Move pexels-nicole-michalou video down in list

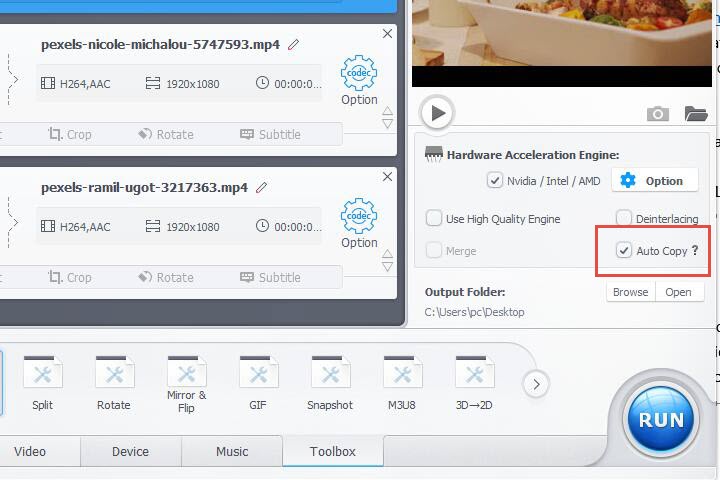(x=388, y=124)
